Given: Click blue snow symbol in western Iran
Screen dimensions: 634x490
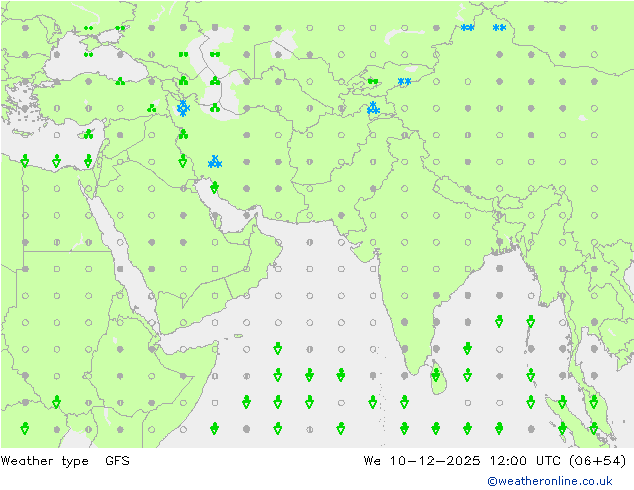Looking at the screenshot, I should pyautogui.click(x=214, y=161).
